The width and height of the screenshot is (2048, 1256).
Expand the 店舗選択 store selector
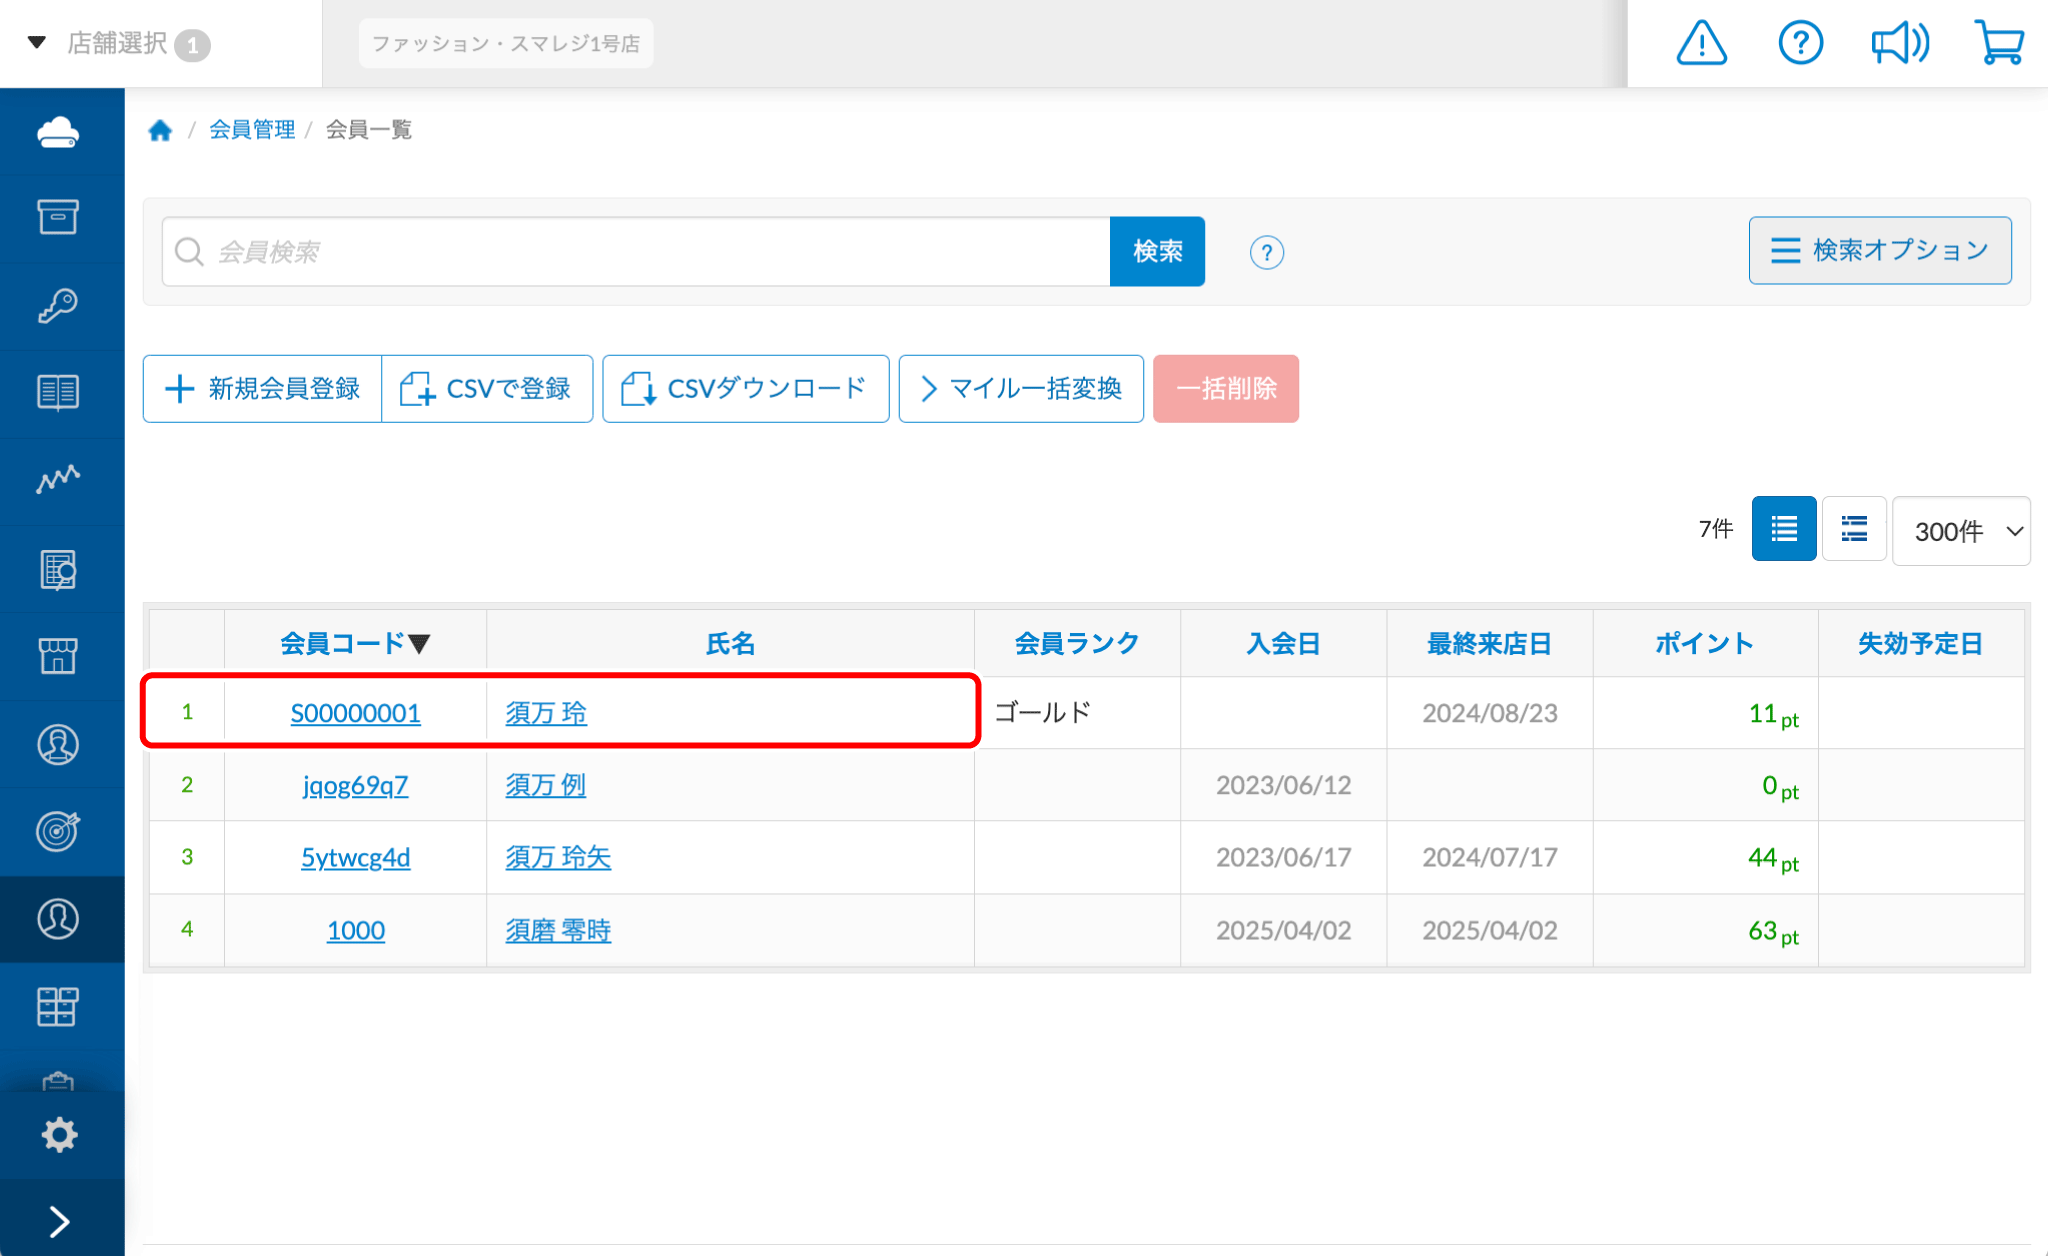coord(118,44)
